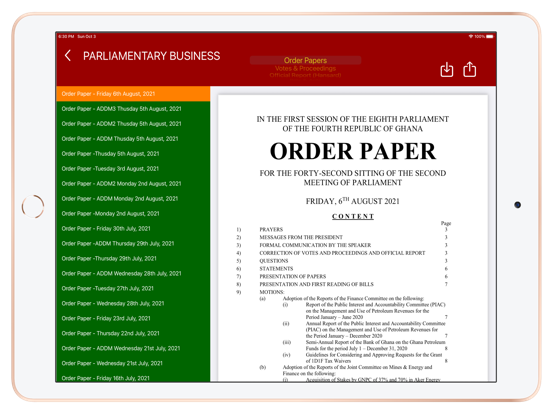Tap the share icon in the header
This screenshot has height=414, width=552.
tap(470, 69)
